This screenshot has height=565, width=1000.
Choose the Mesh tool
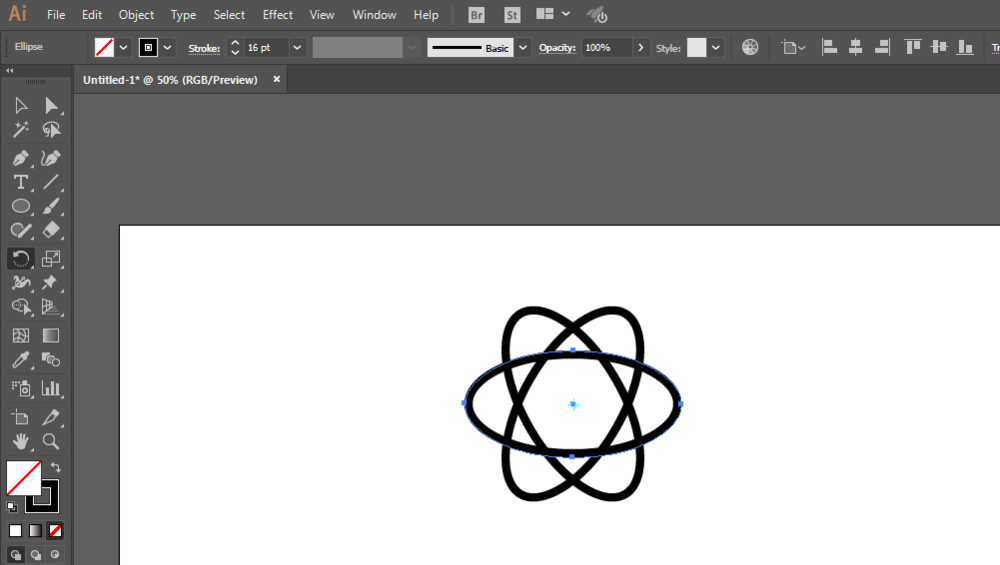[20, 335]
